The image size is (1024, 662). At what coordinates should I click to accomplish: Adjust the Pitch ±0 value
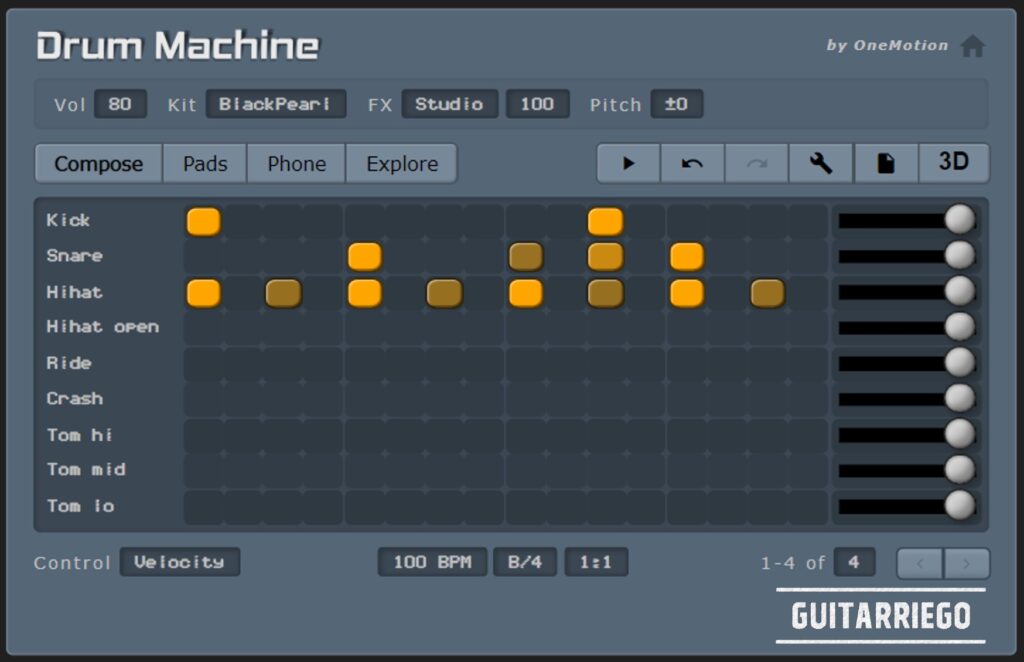point(677,104)
